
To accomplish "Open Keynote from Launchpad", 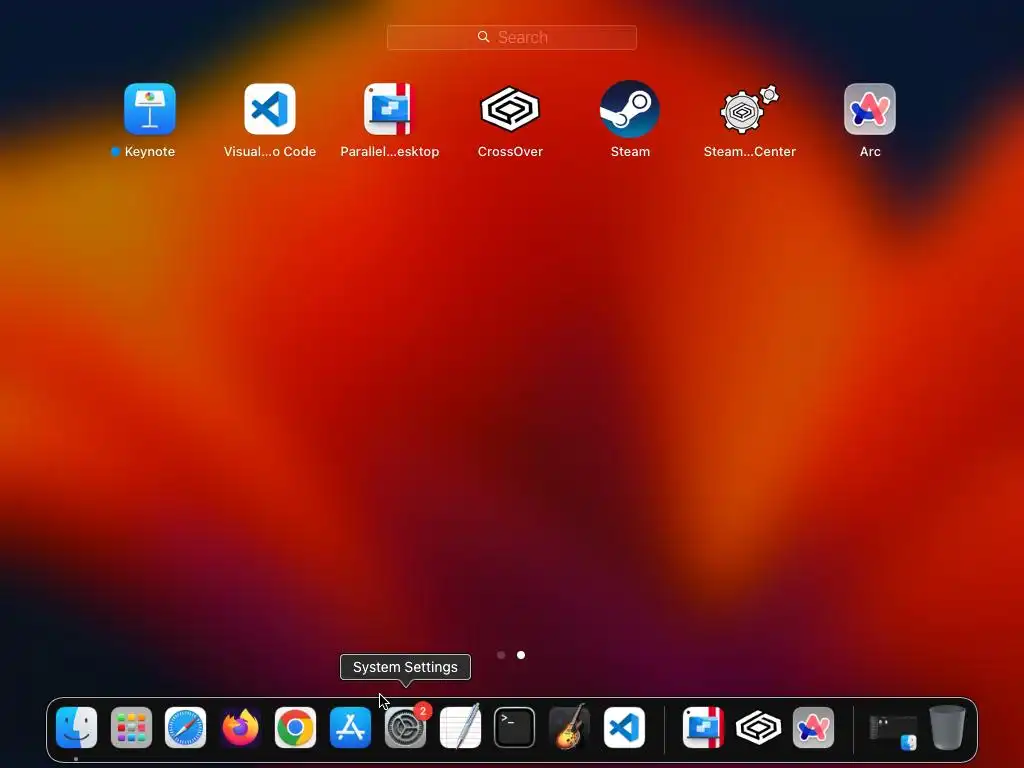I will [x=150, y=109].
